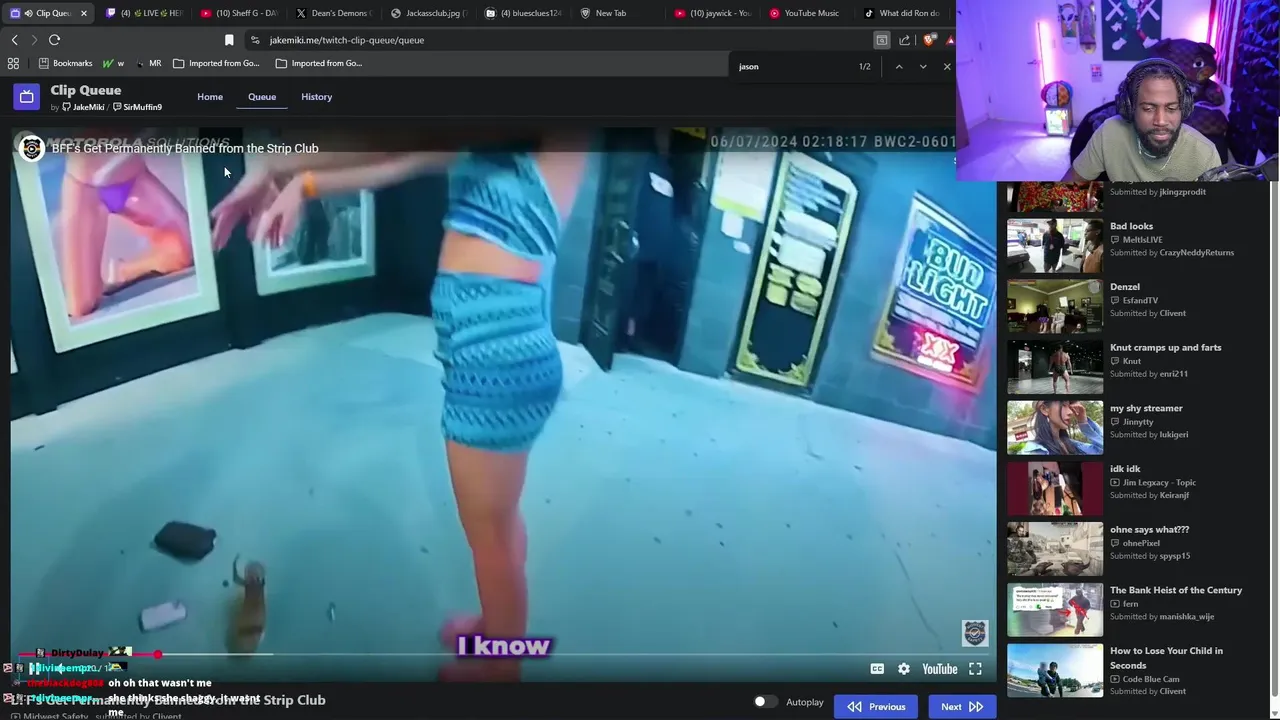
Task: Close the find-in-page bar
Action: point(947,66)
